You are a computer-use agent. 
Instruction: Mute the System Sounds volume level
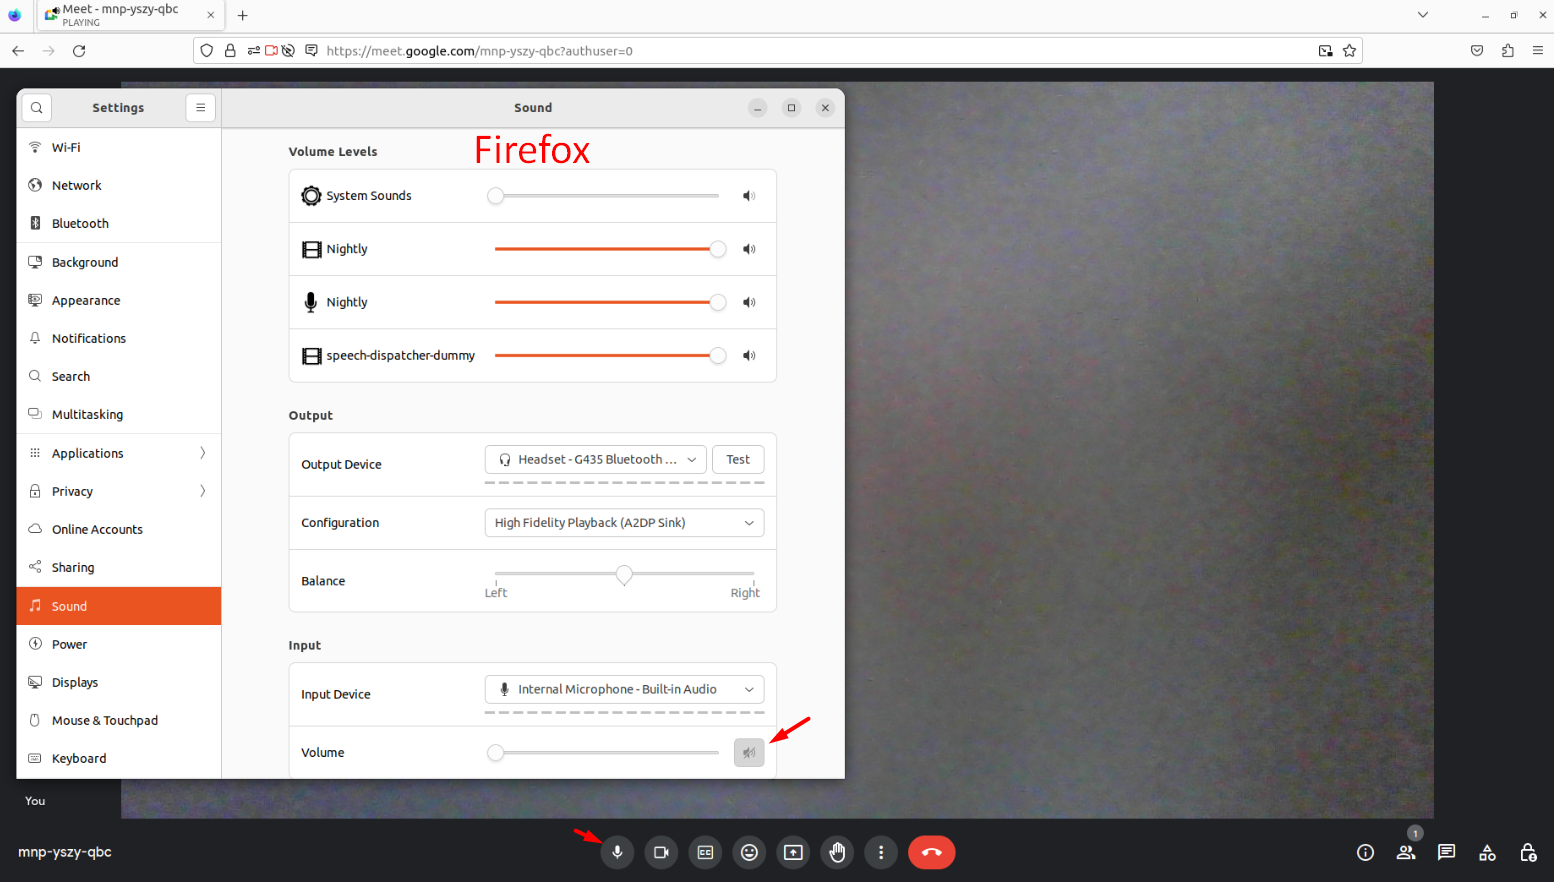749,195
